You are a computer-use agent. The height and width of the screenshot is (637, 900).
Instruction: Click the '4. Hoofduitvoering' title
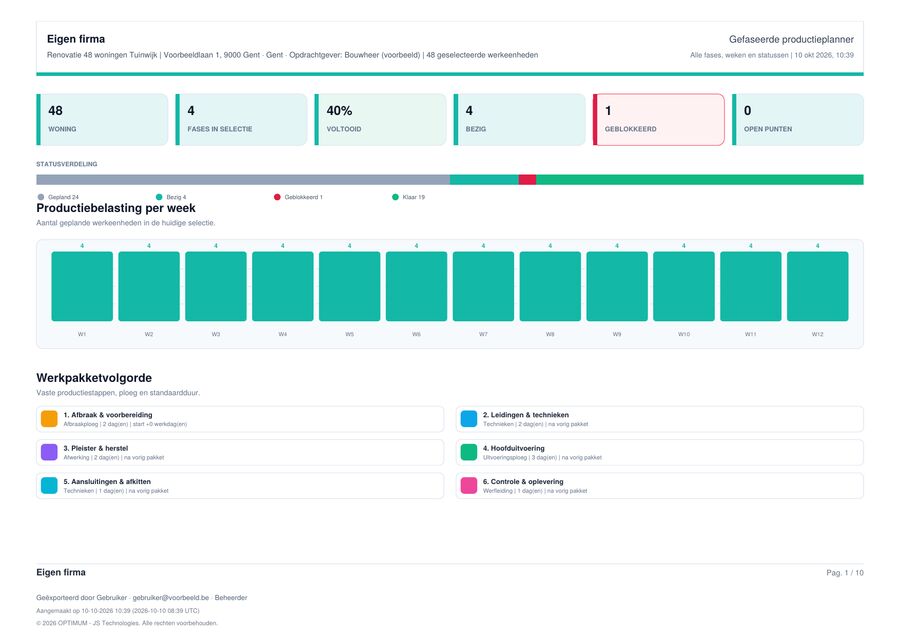(514, 448)
